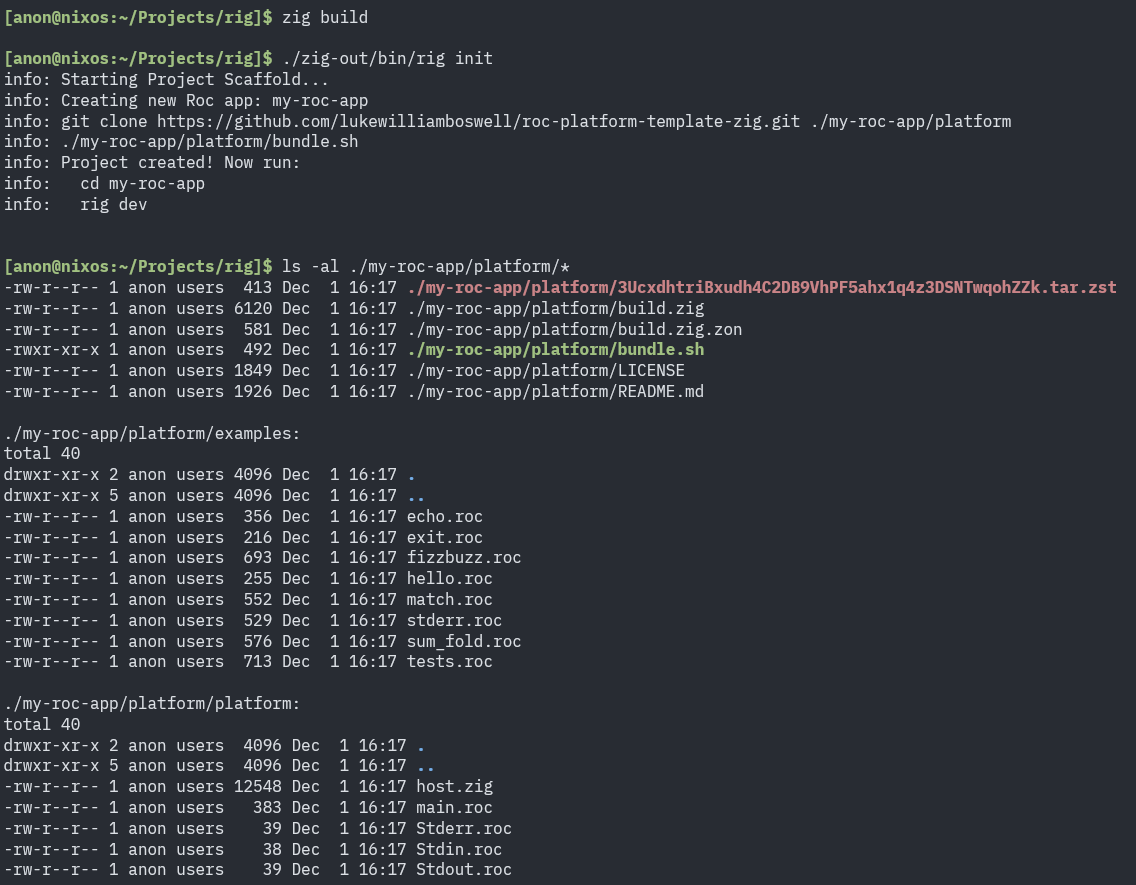Click the 'zig build' command text
The height and width of the screenshot is (885, 1136).
[325, 17]
